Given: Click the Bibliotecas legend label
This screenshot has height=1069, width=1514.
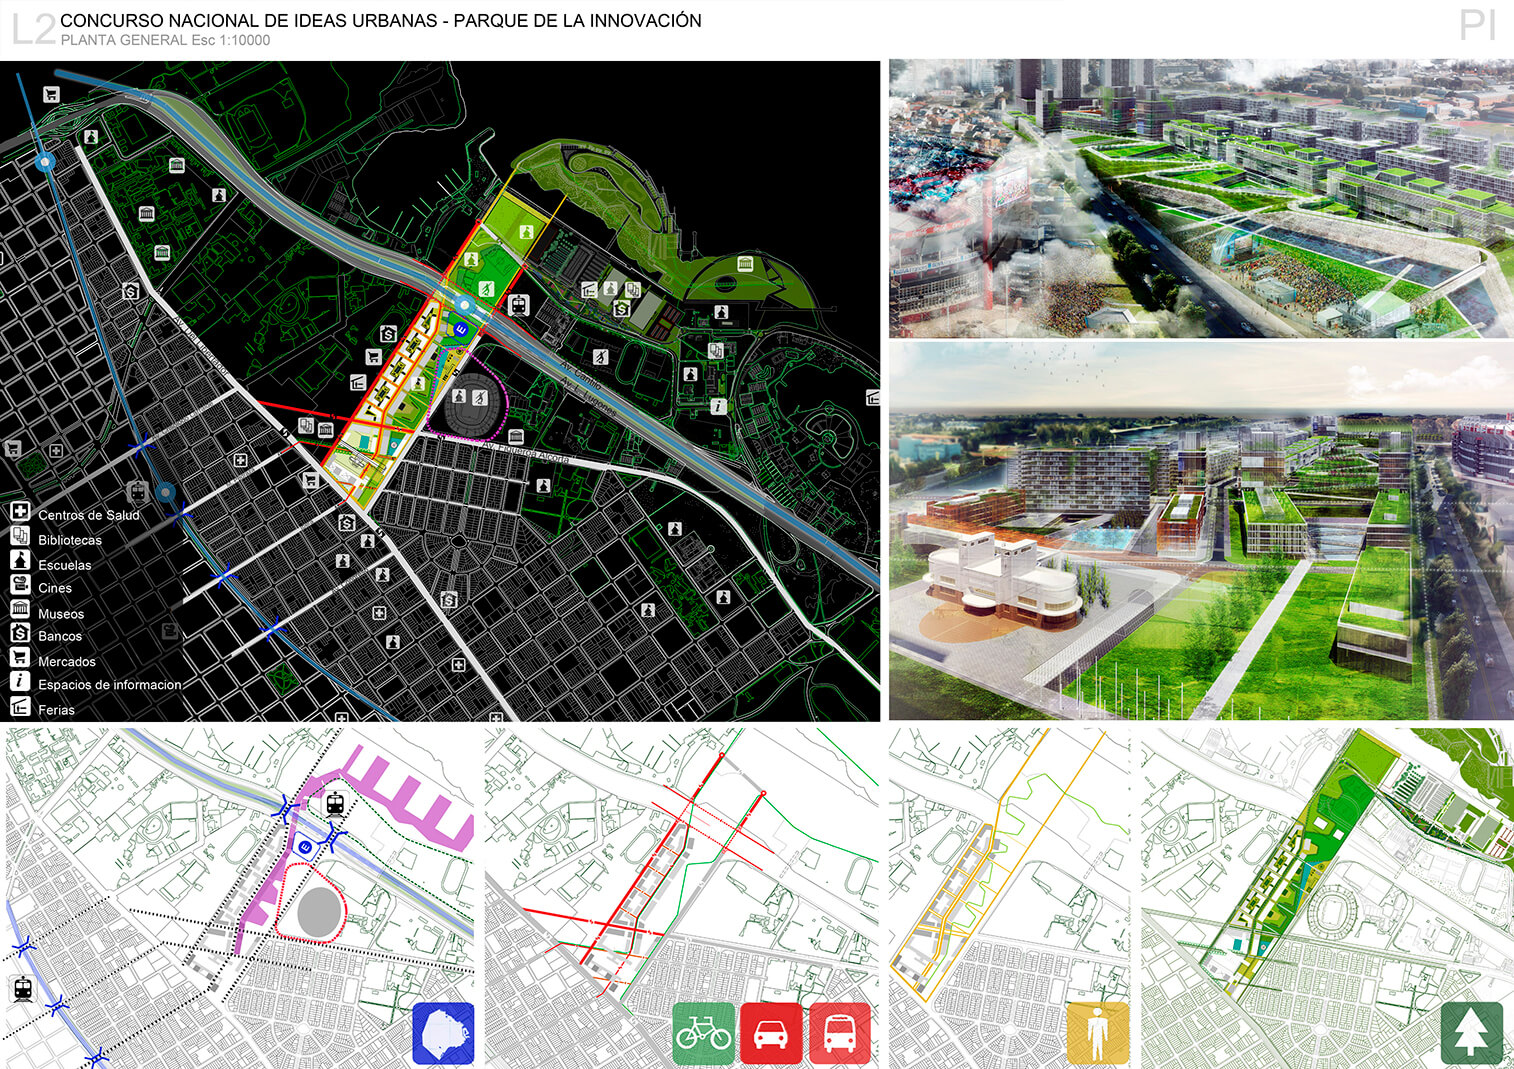Looking at the screenshot, I should pos(70,540).
